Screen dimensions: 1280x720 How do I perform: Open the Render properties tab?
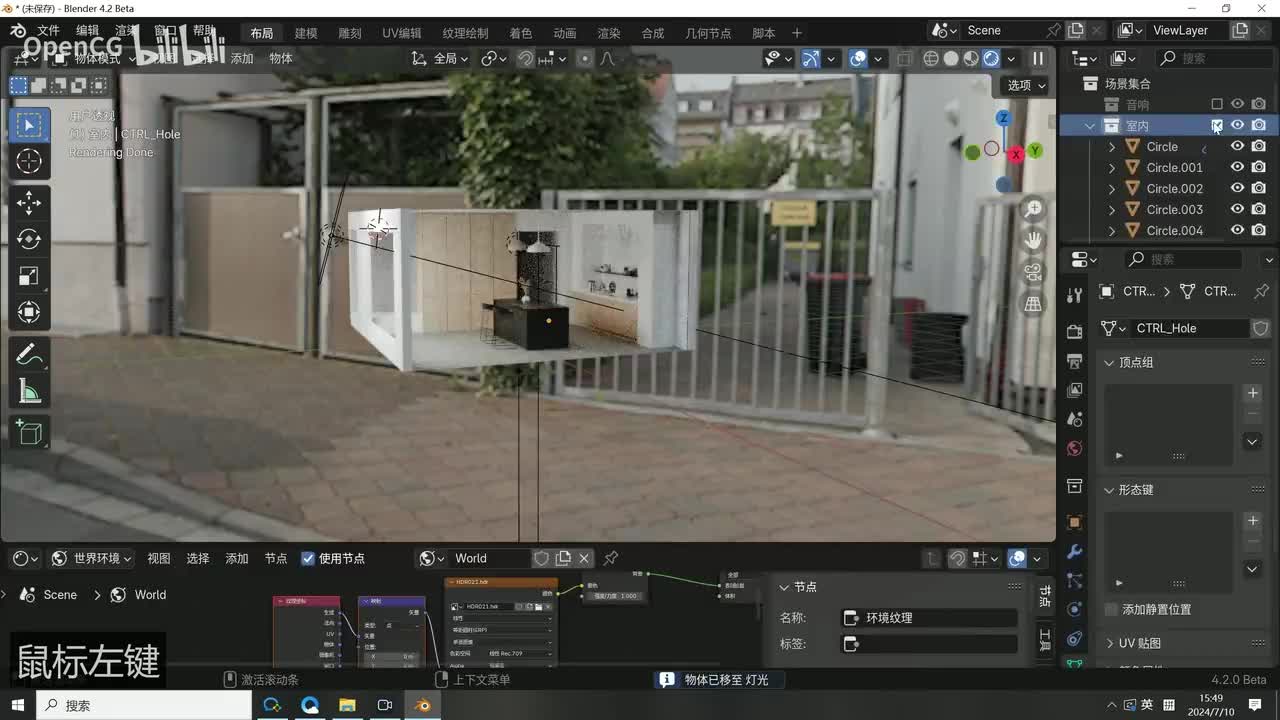coord(1075,332)
